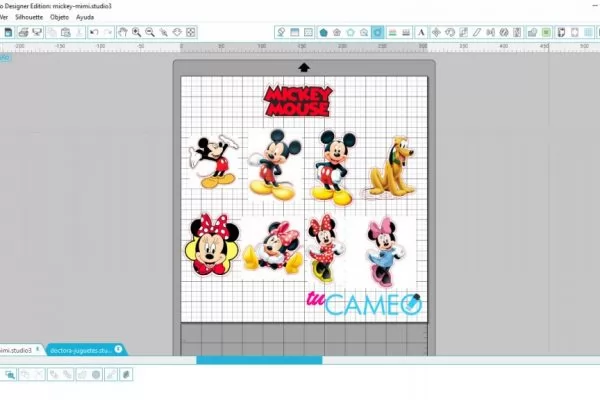The height and width of the screenshot is (400, 600).
Task: Open the Fill Color pentagon icon
Action: pos(323,33)
